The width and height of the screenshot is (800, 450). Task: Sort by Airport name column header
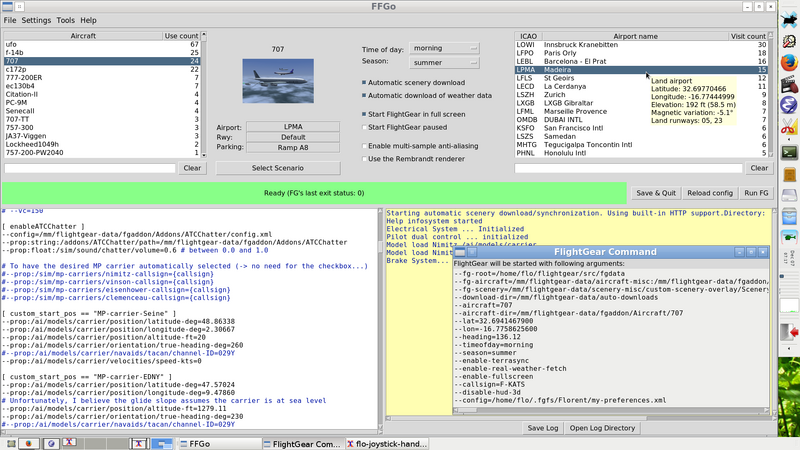tap(635, 36)
